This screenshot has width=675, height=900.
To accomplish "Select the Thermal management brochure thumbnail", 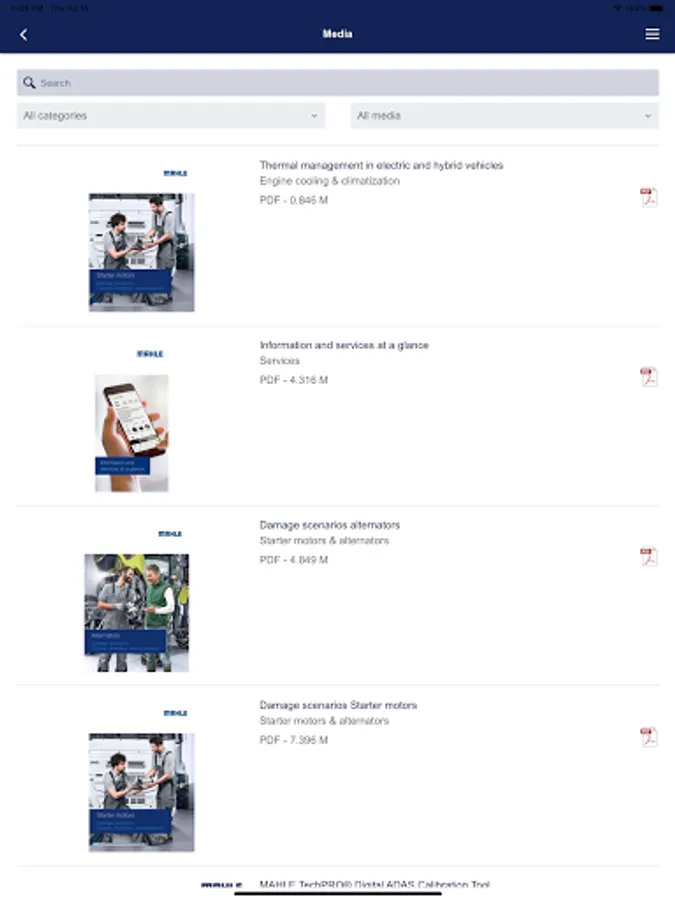I will point(141,252).
